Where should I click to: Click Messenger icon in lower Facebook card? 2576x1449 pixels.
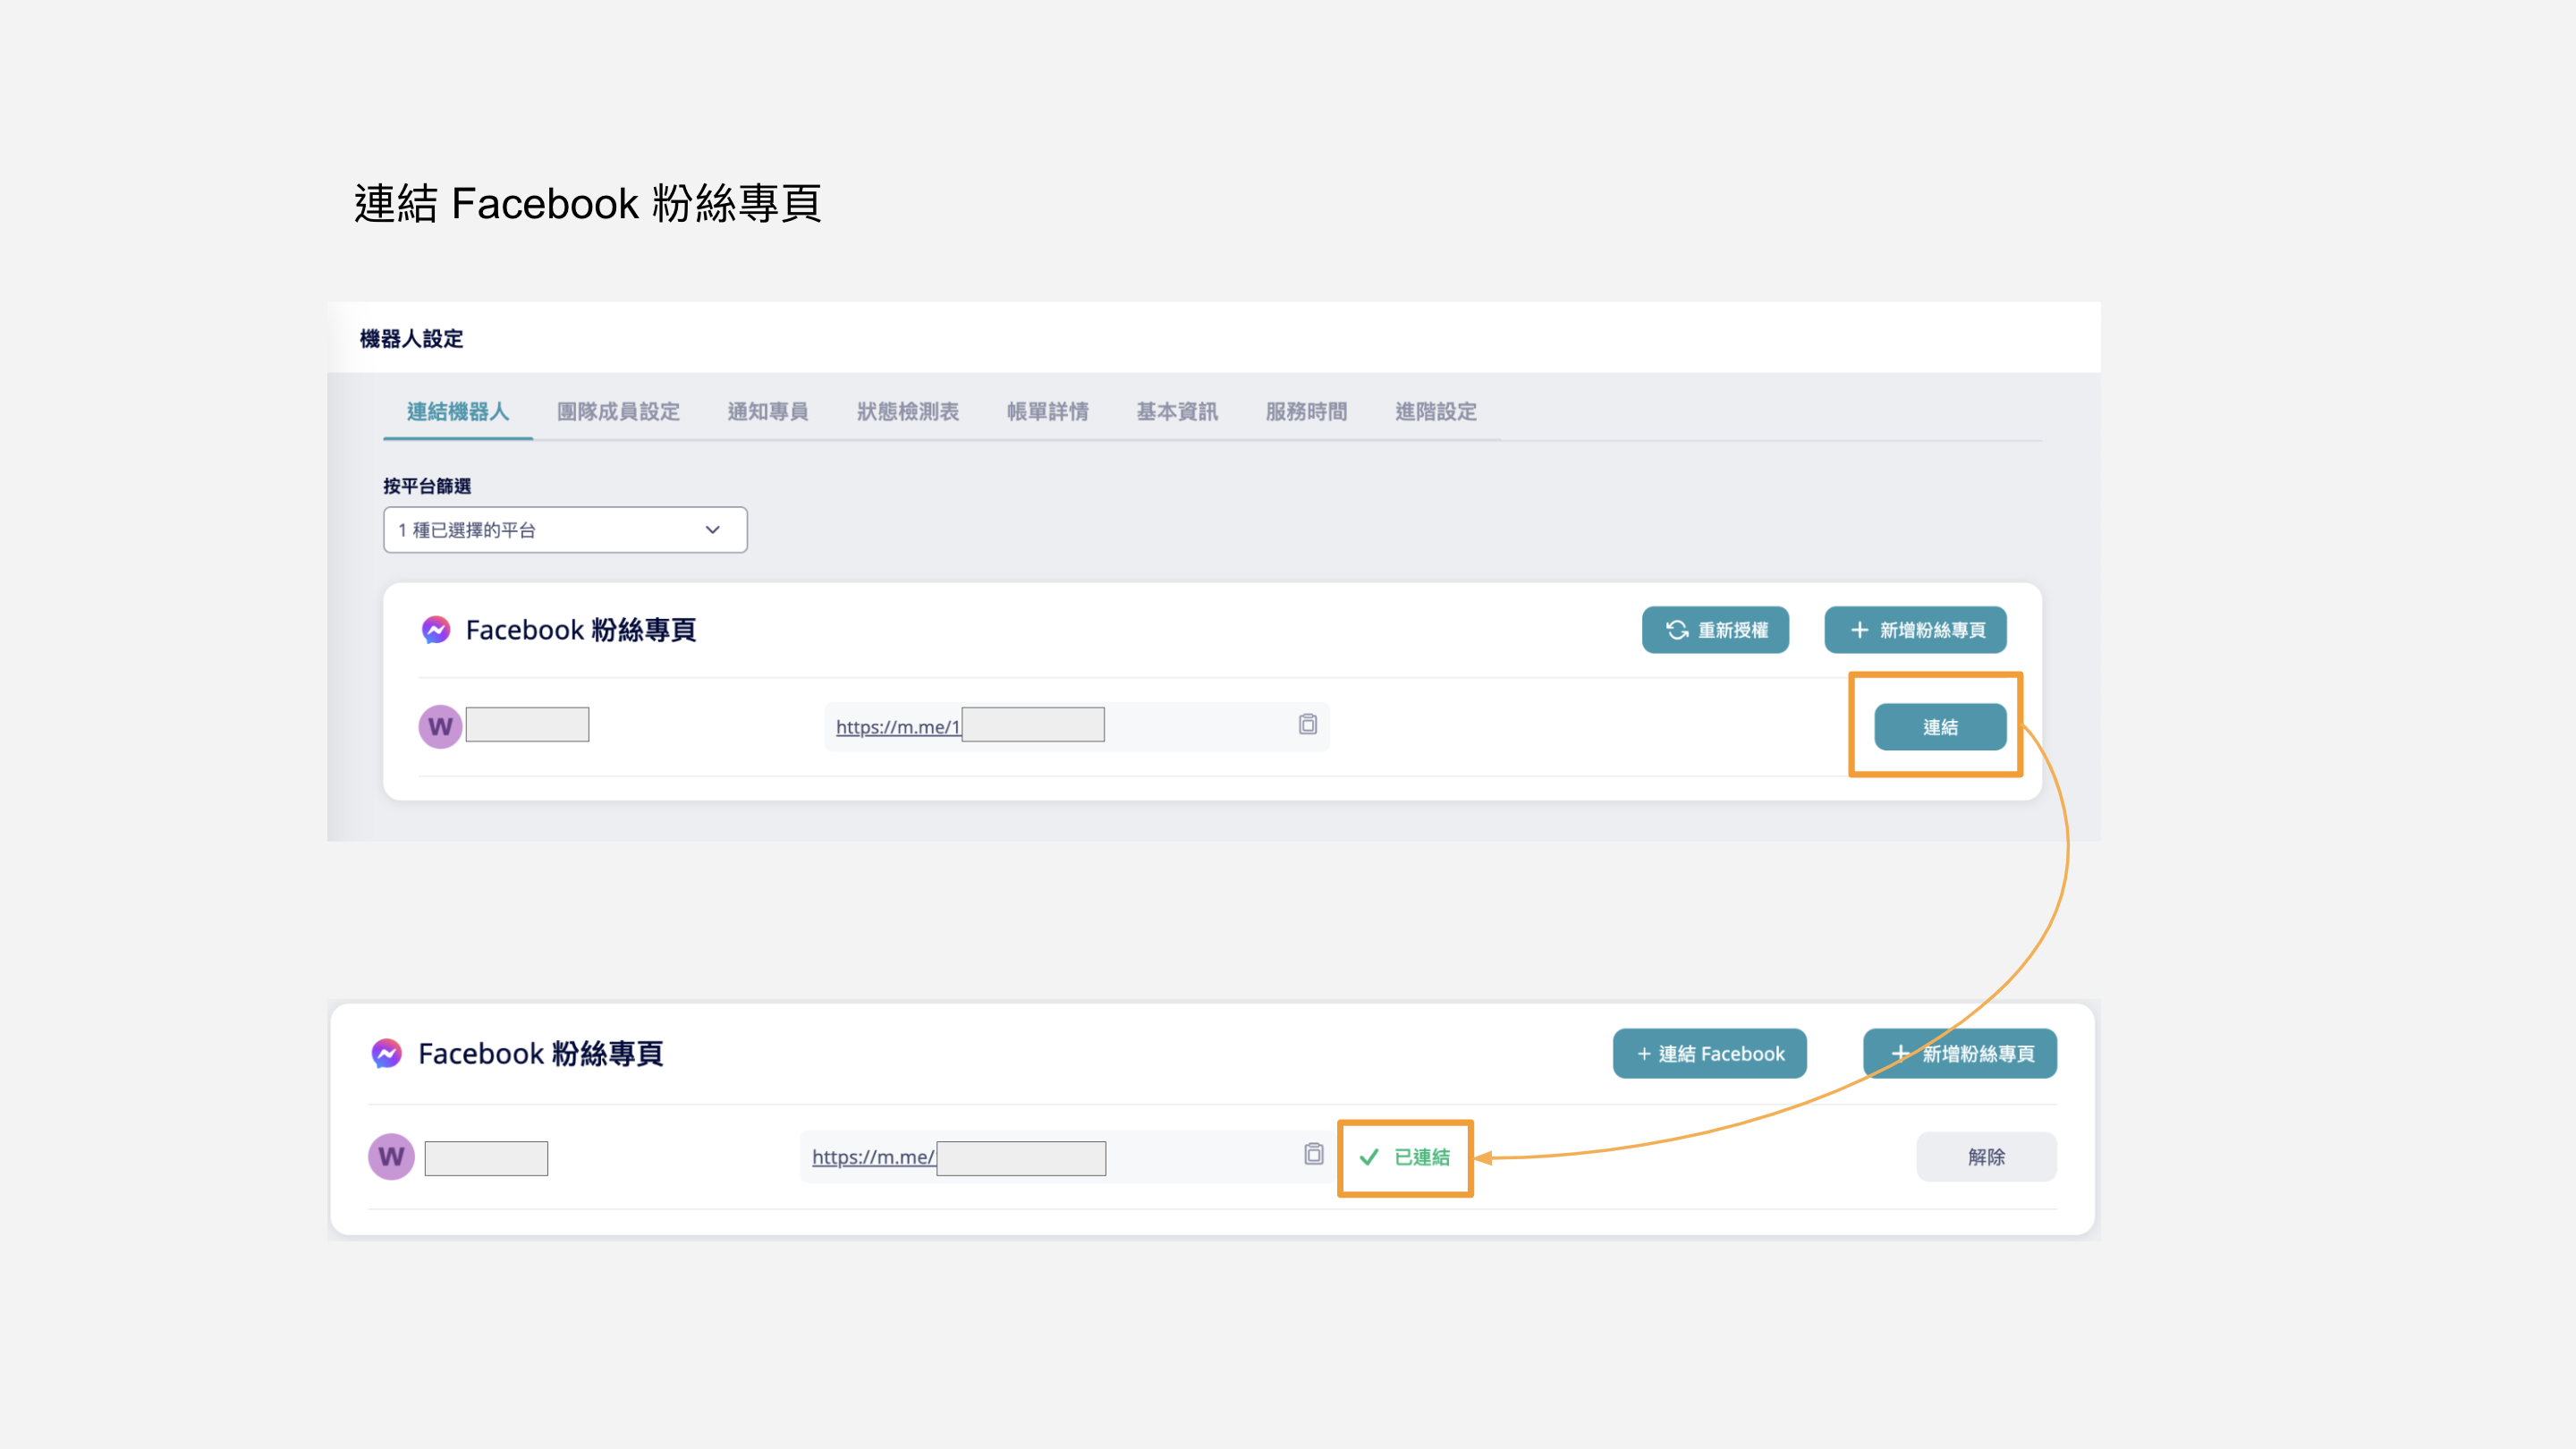click(x=387, y=1053)
